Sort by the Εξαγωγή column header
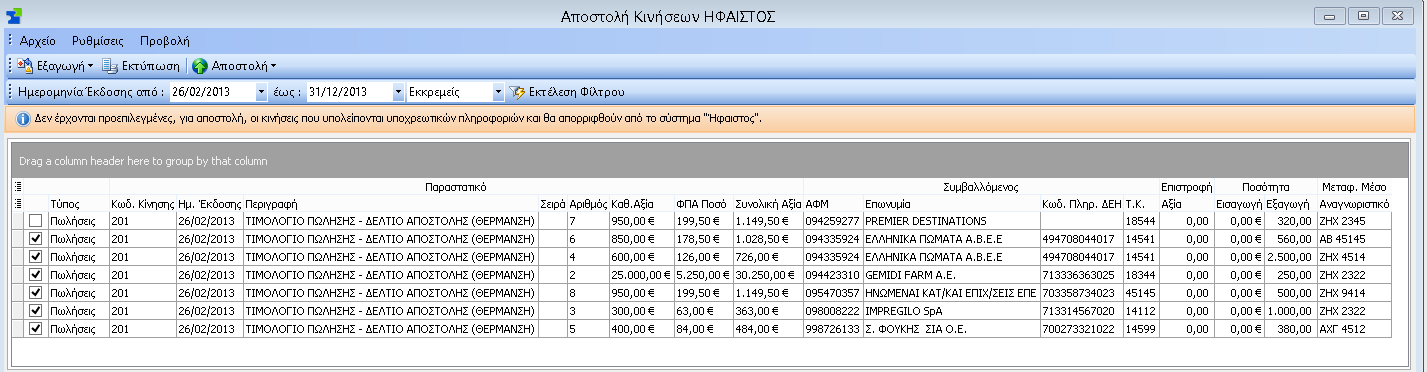Viewport: 1427px width, 372px height. coord(1291,203)
